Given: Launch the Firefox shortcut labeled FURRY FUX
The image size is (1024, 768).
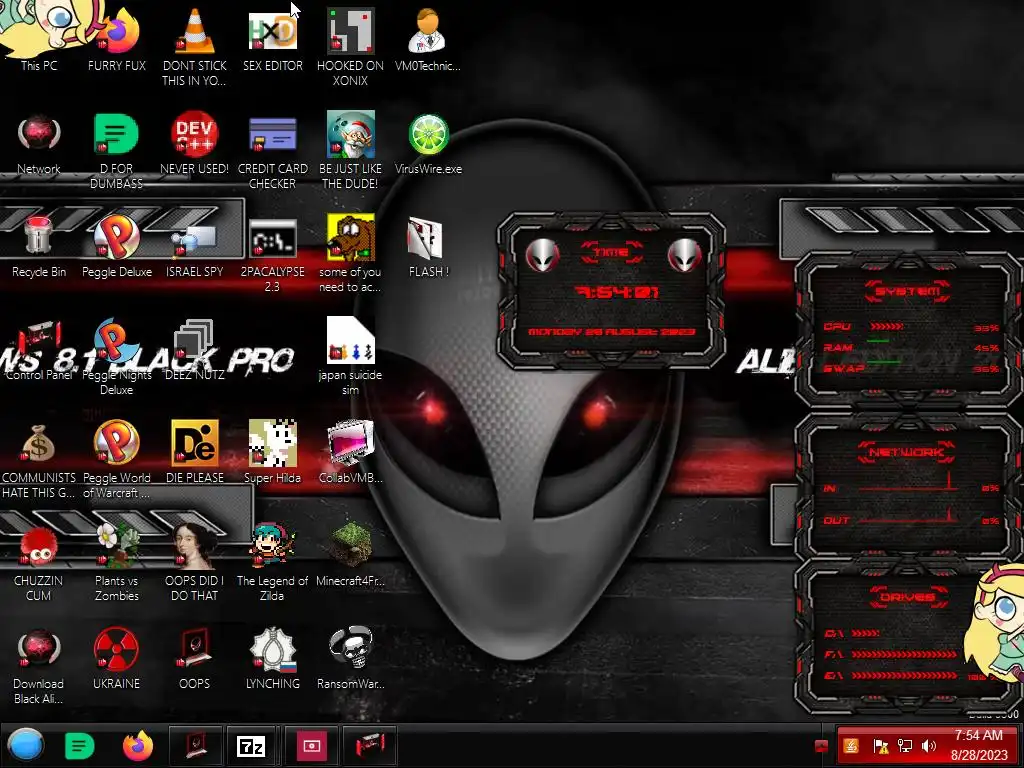Looking at the screenshot, I should 117,38.
